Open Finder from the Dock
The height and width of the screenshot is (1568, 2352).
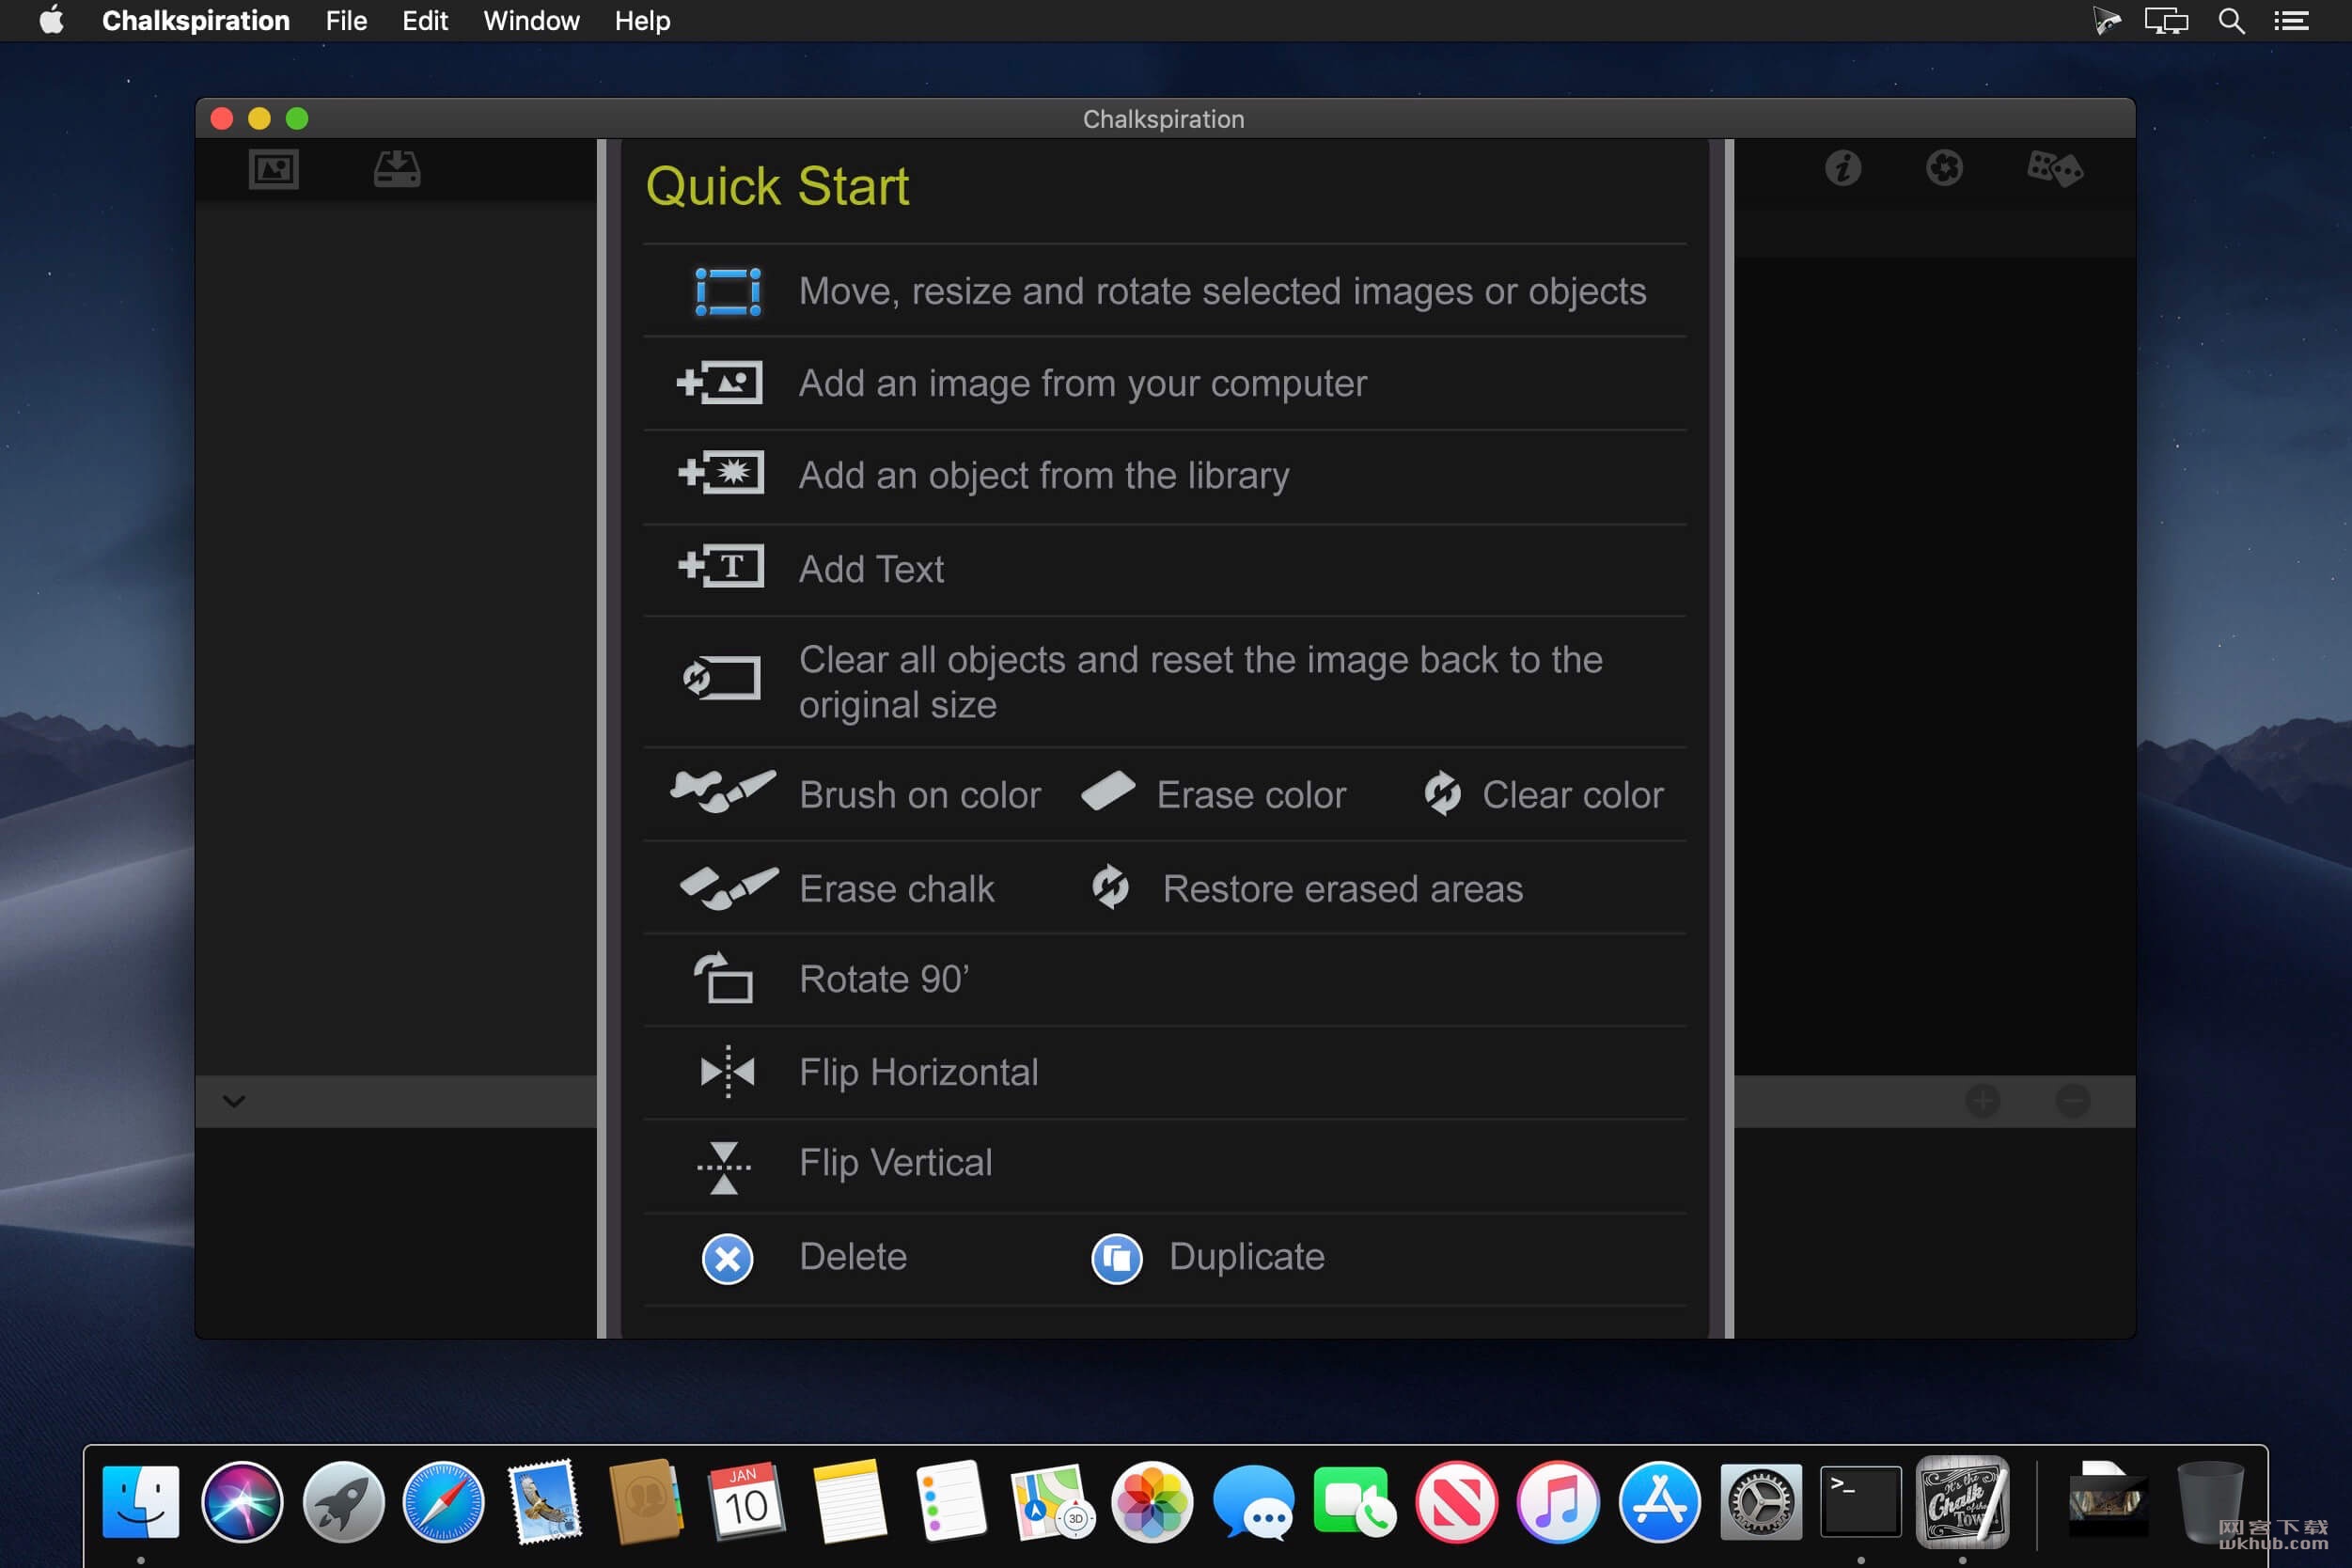click(141, 1501)
